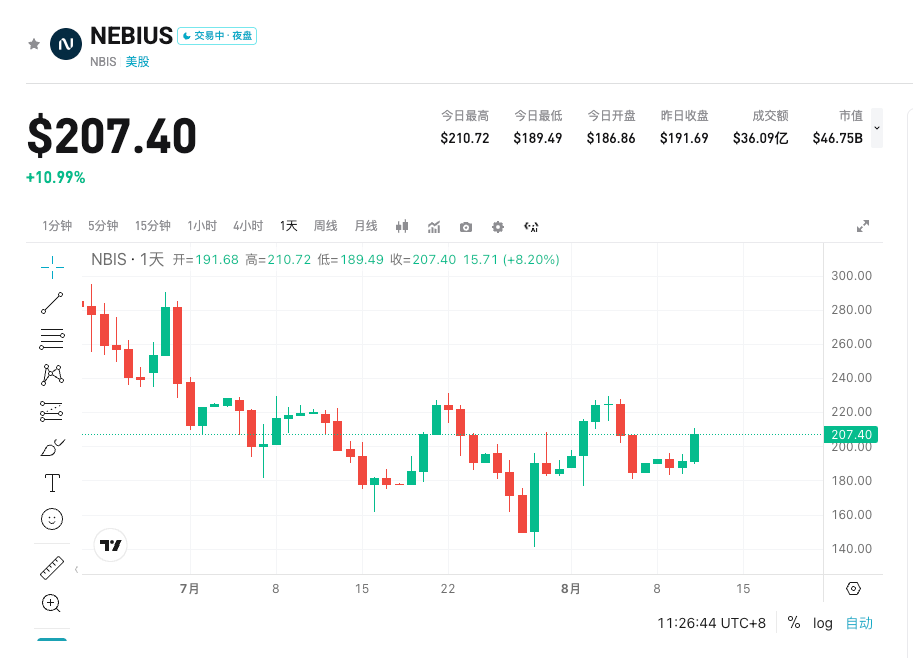Click the 美股 market link
913x658 pixels.
coord(137,62)
